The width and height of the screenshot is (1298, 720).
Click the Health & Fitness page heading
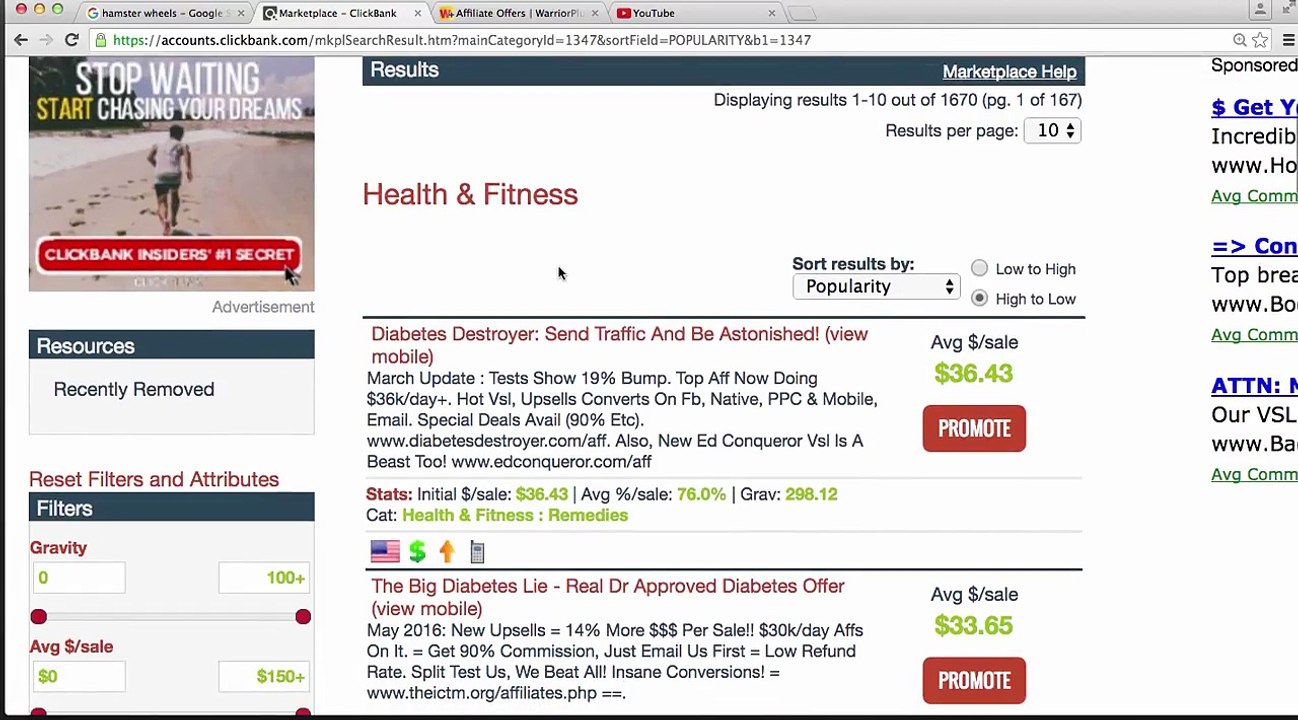(470, 195)
